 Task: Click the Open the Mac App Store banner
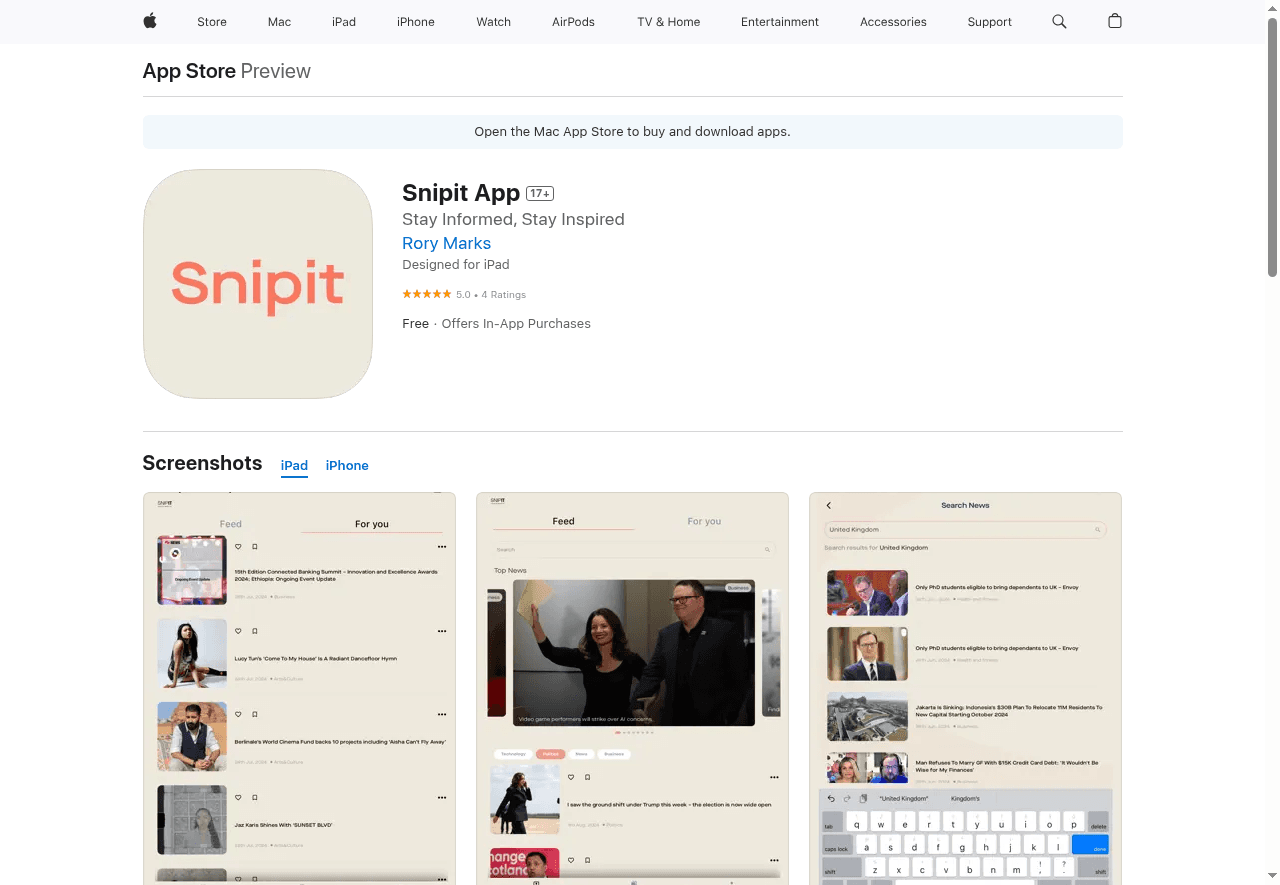[632, 131]
